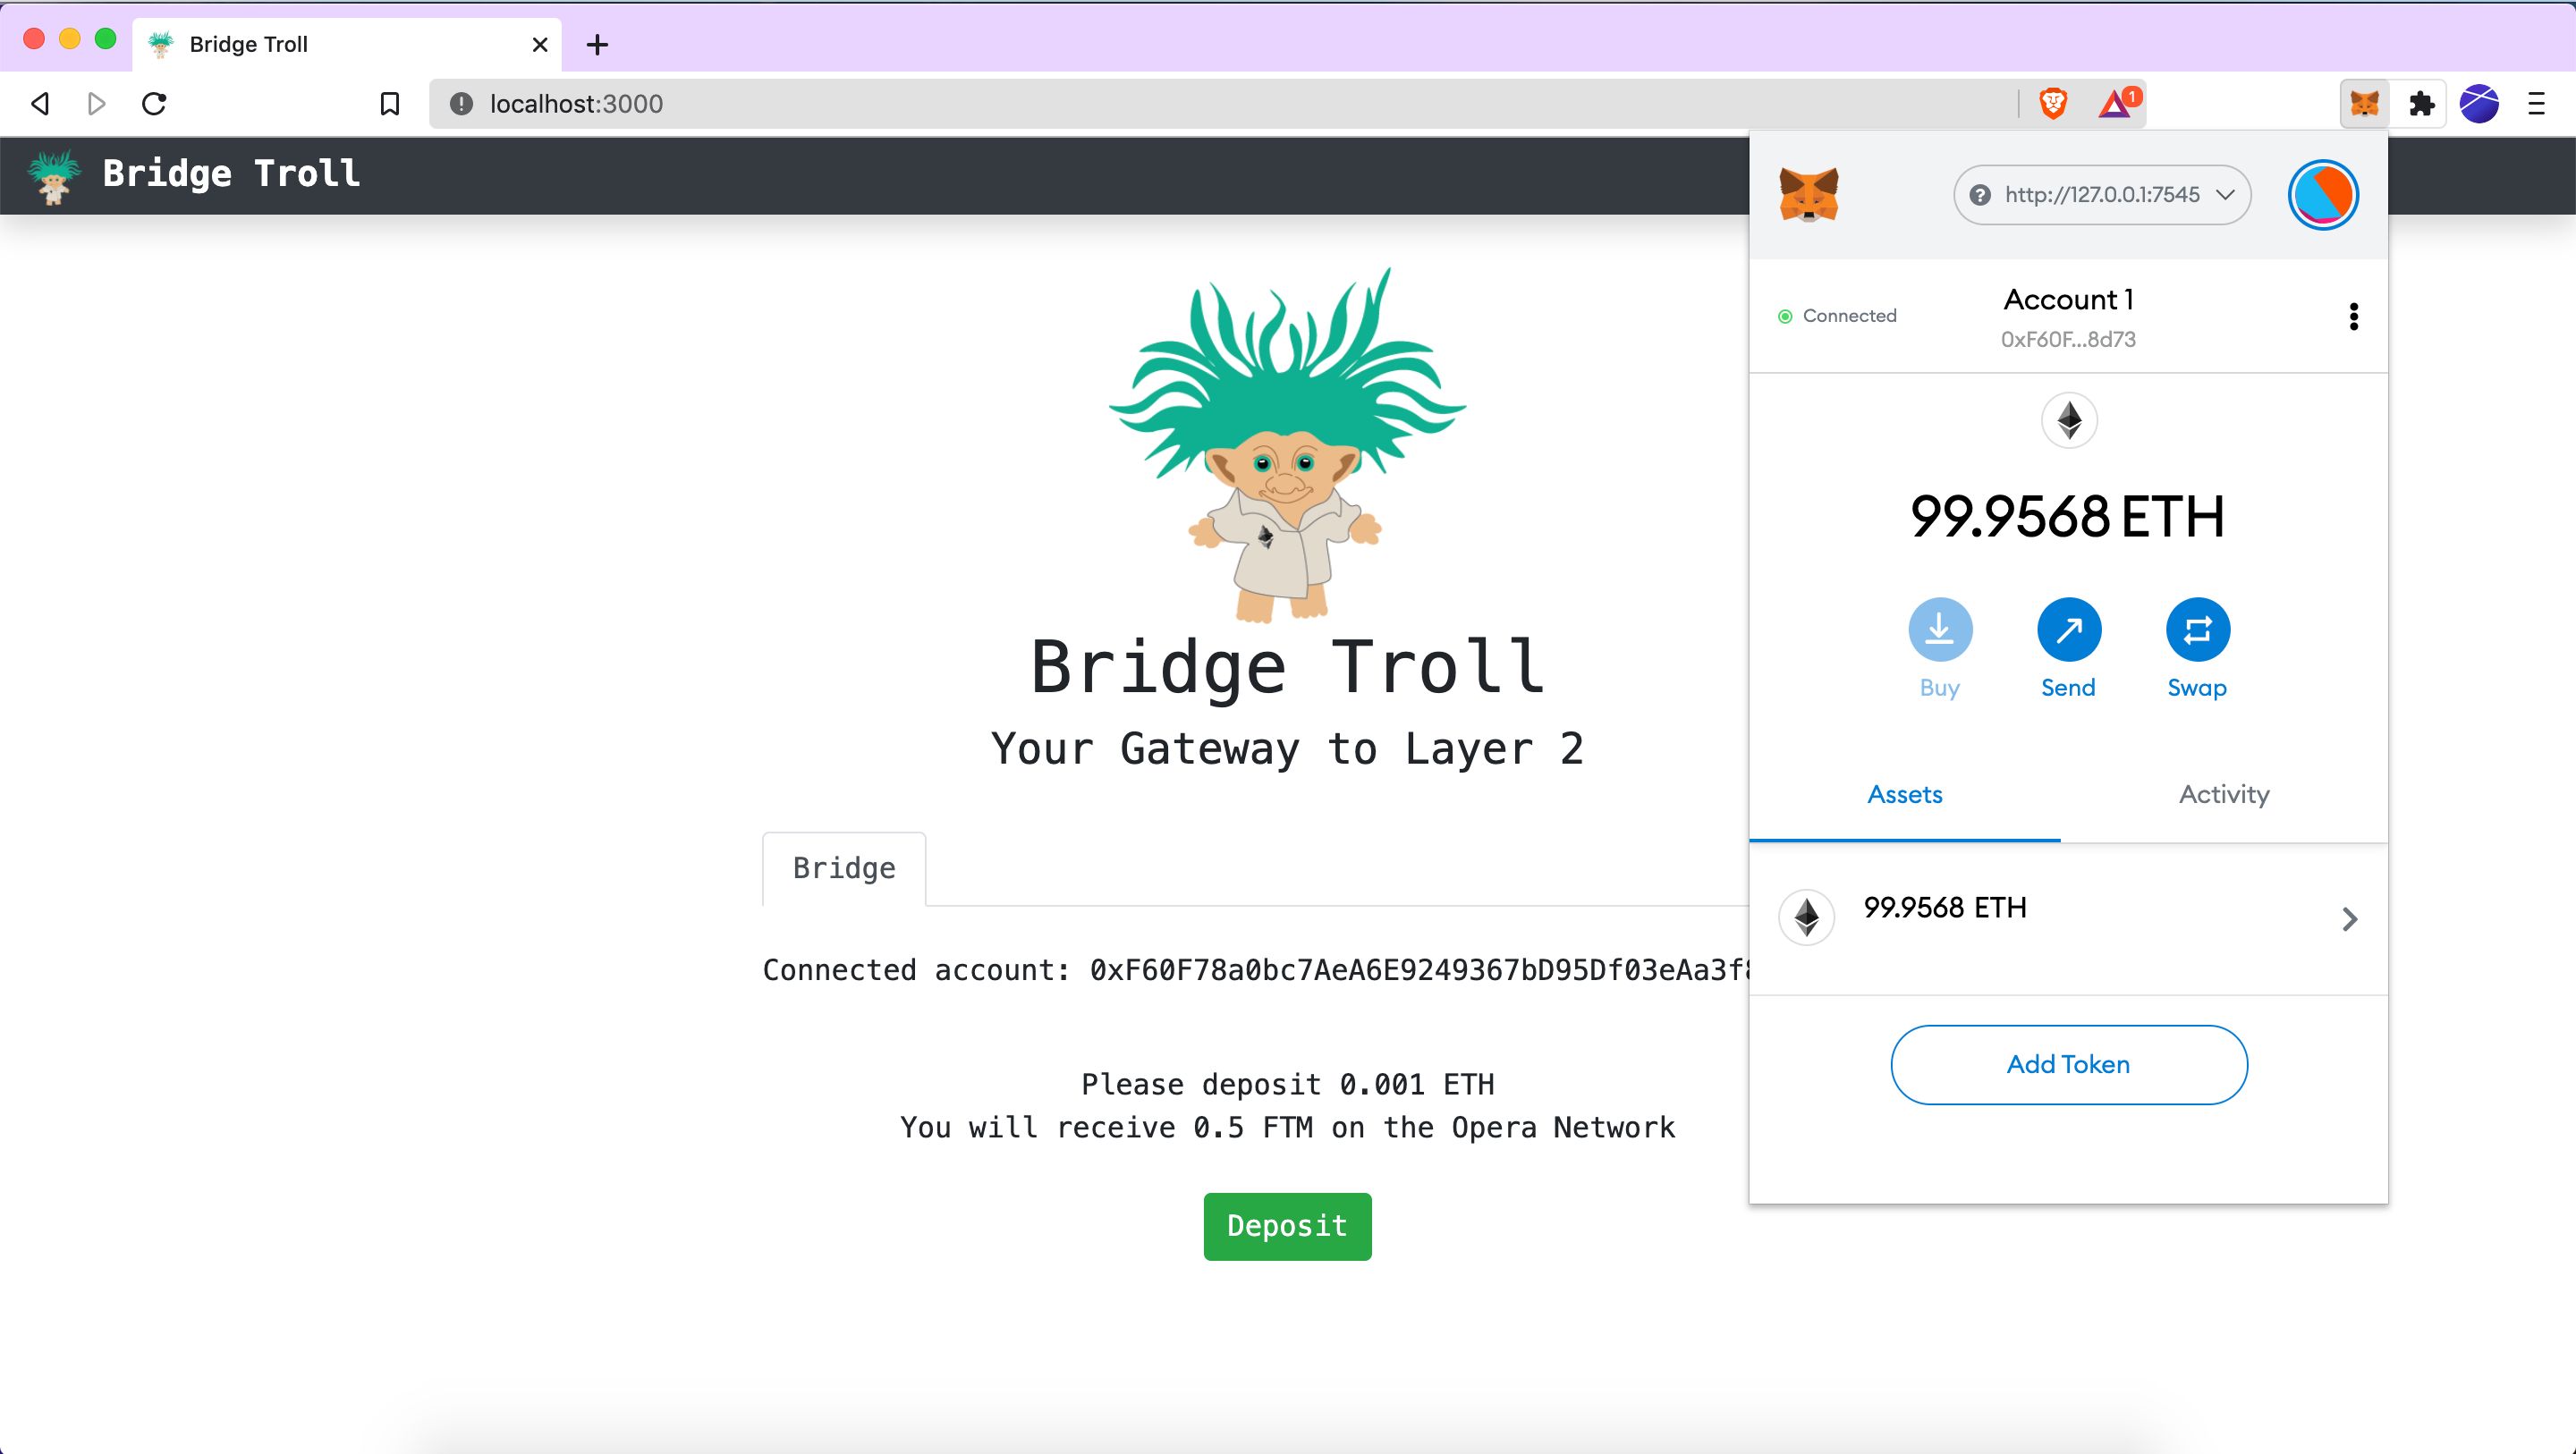Click the Deposit button on Bridge Troll
This screenshot has height=1454, width=2576.
[1286, 1226]
